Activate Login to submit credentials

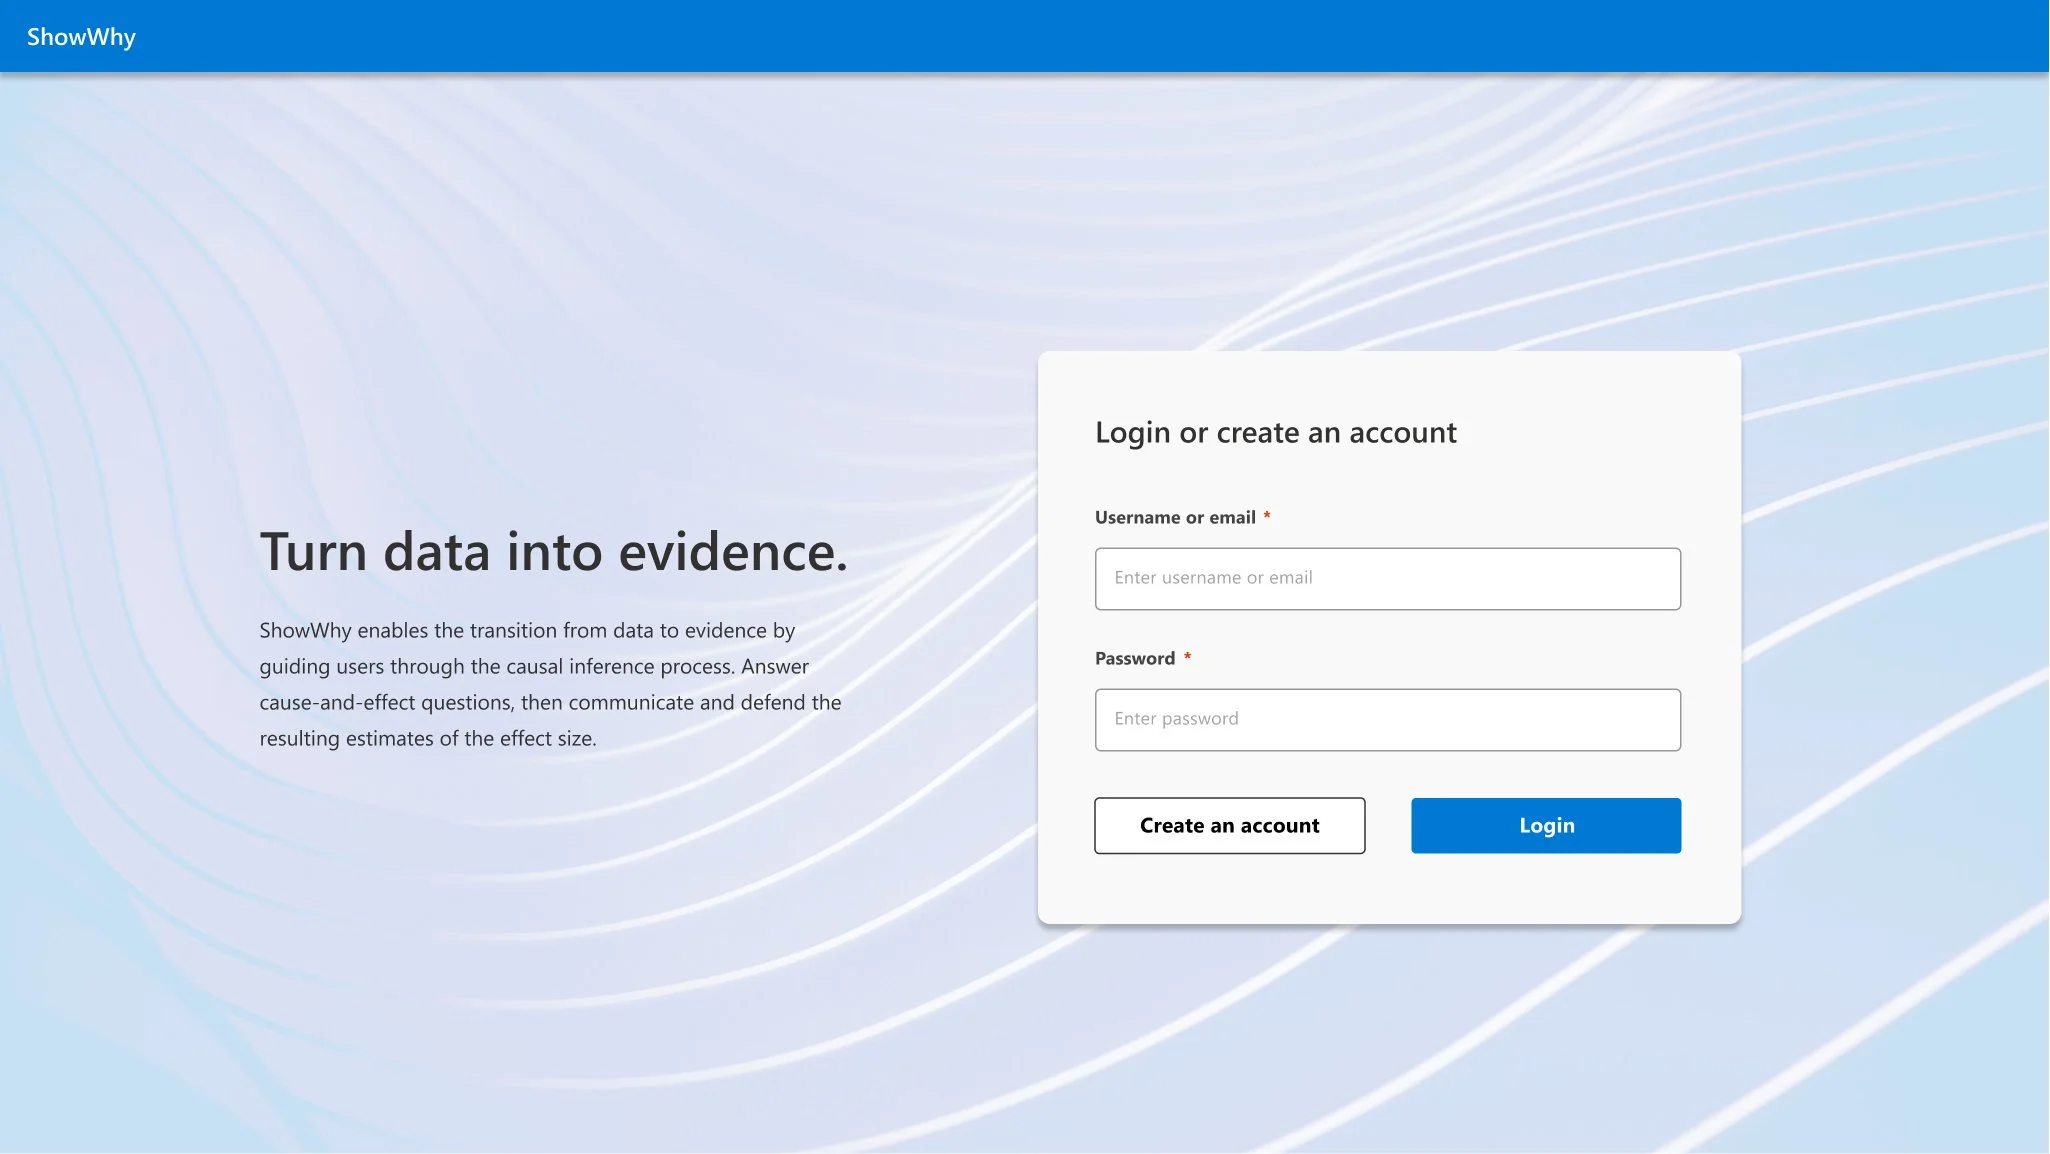(1544, 825)
